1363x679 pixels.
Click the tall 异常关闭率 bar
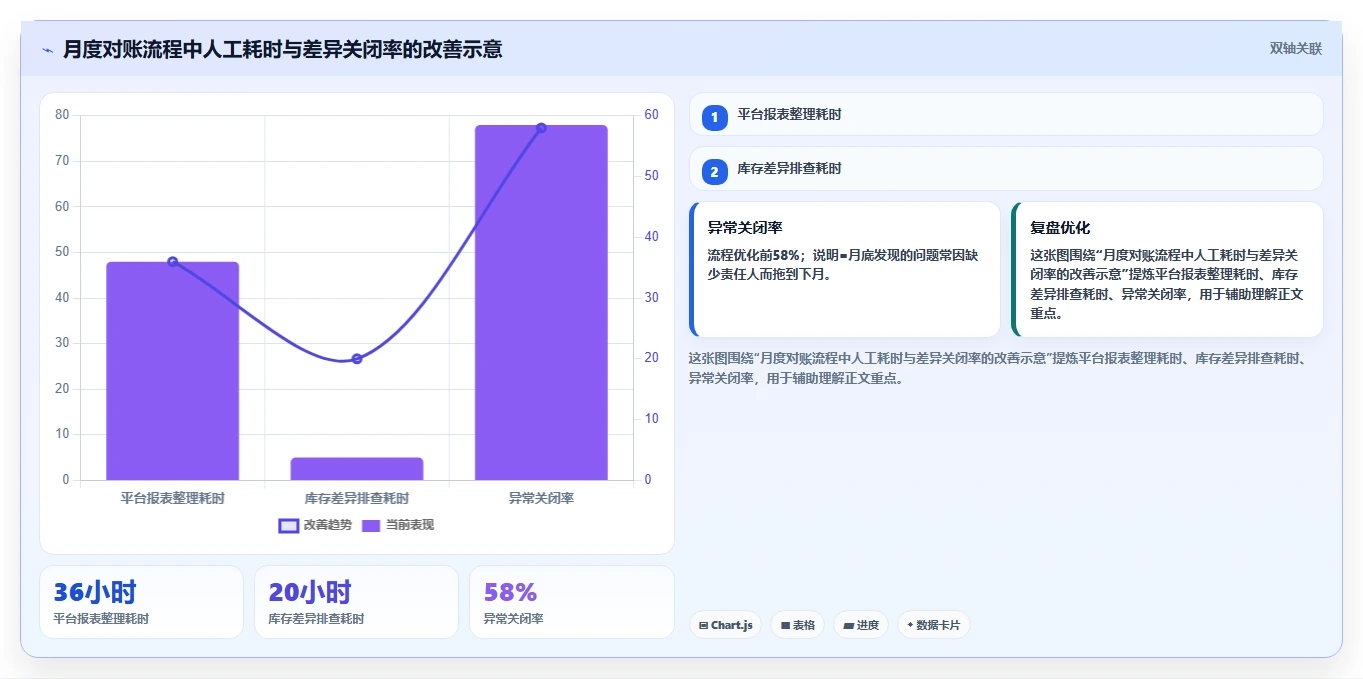[541, 303]
